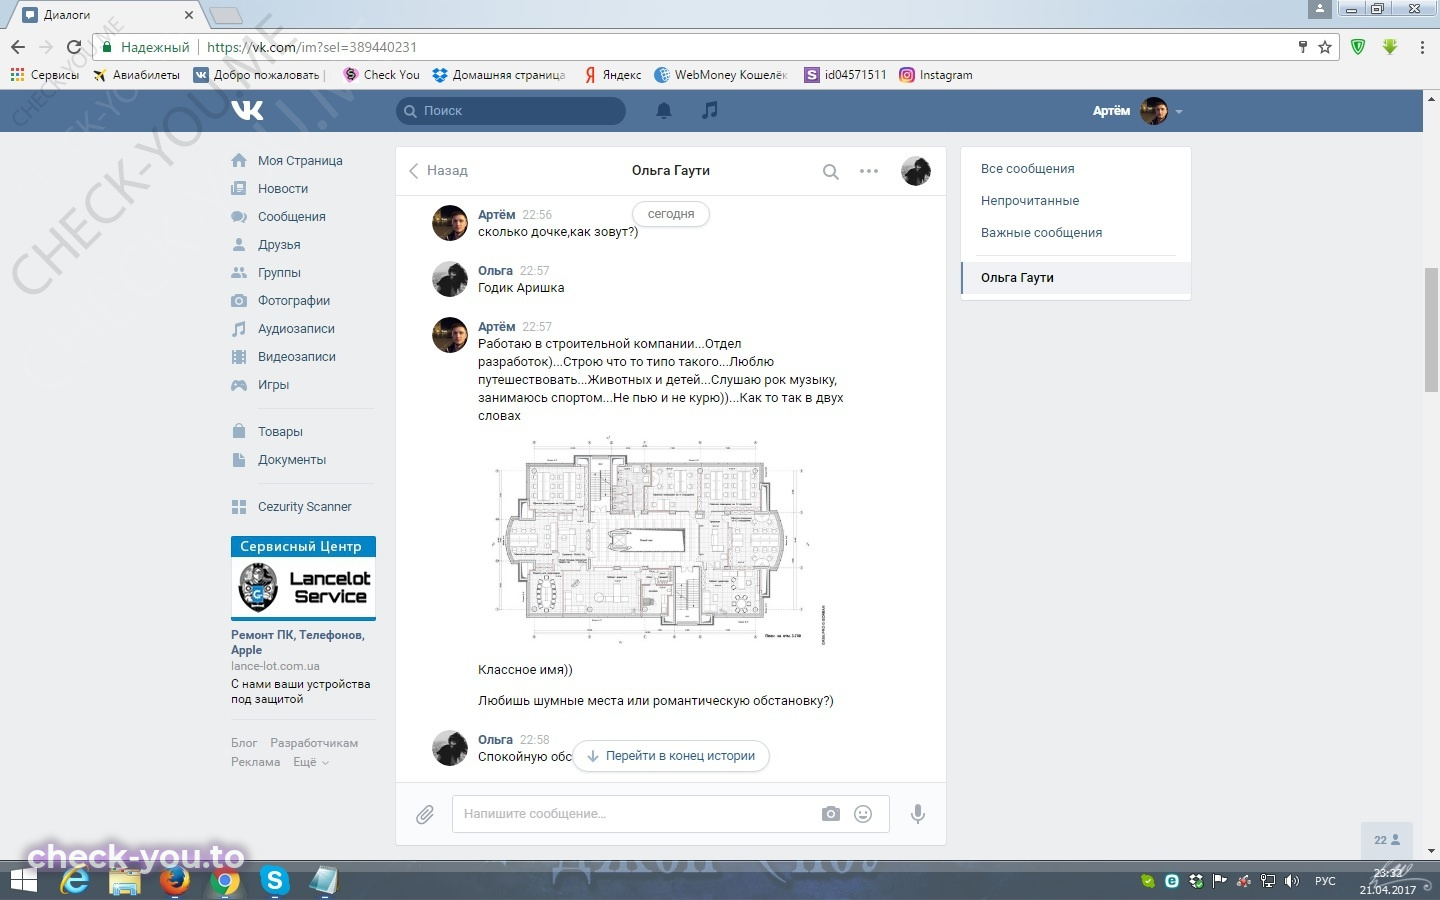This screenshot has width=1440, height=900.
Task: Record a voice message with microphone
Action: [917, 814]
